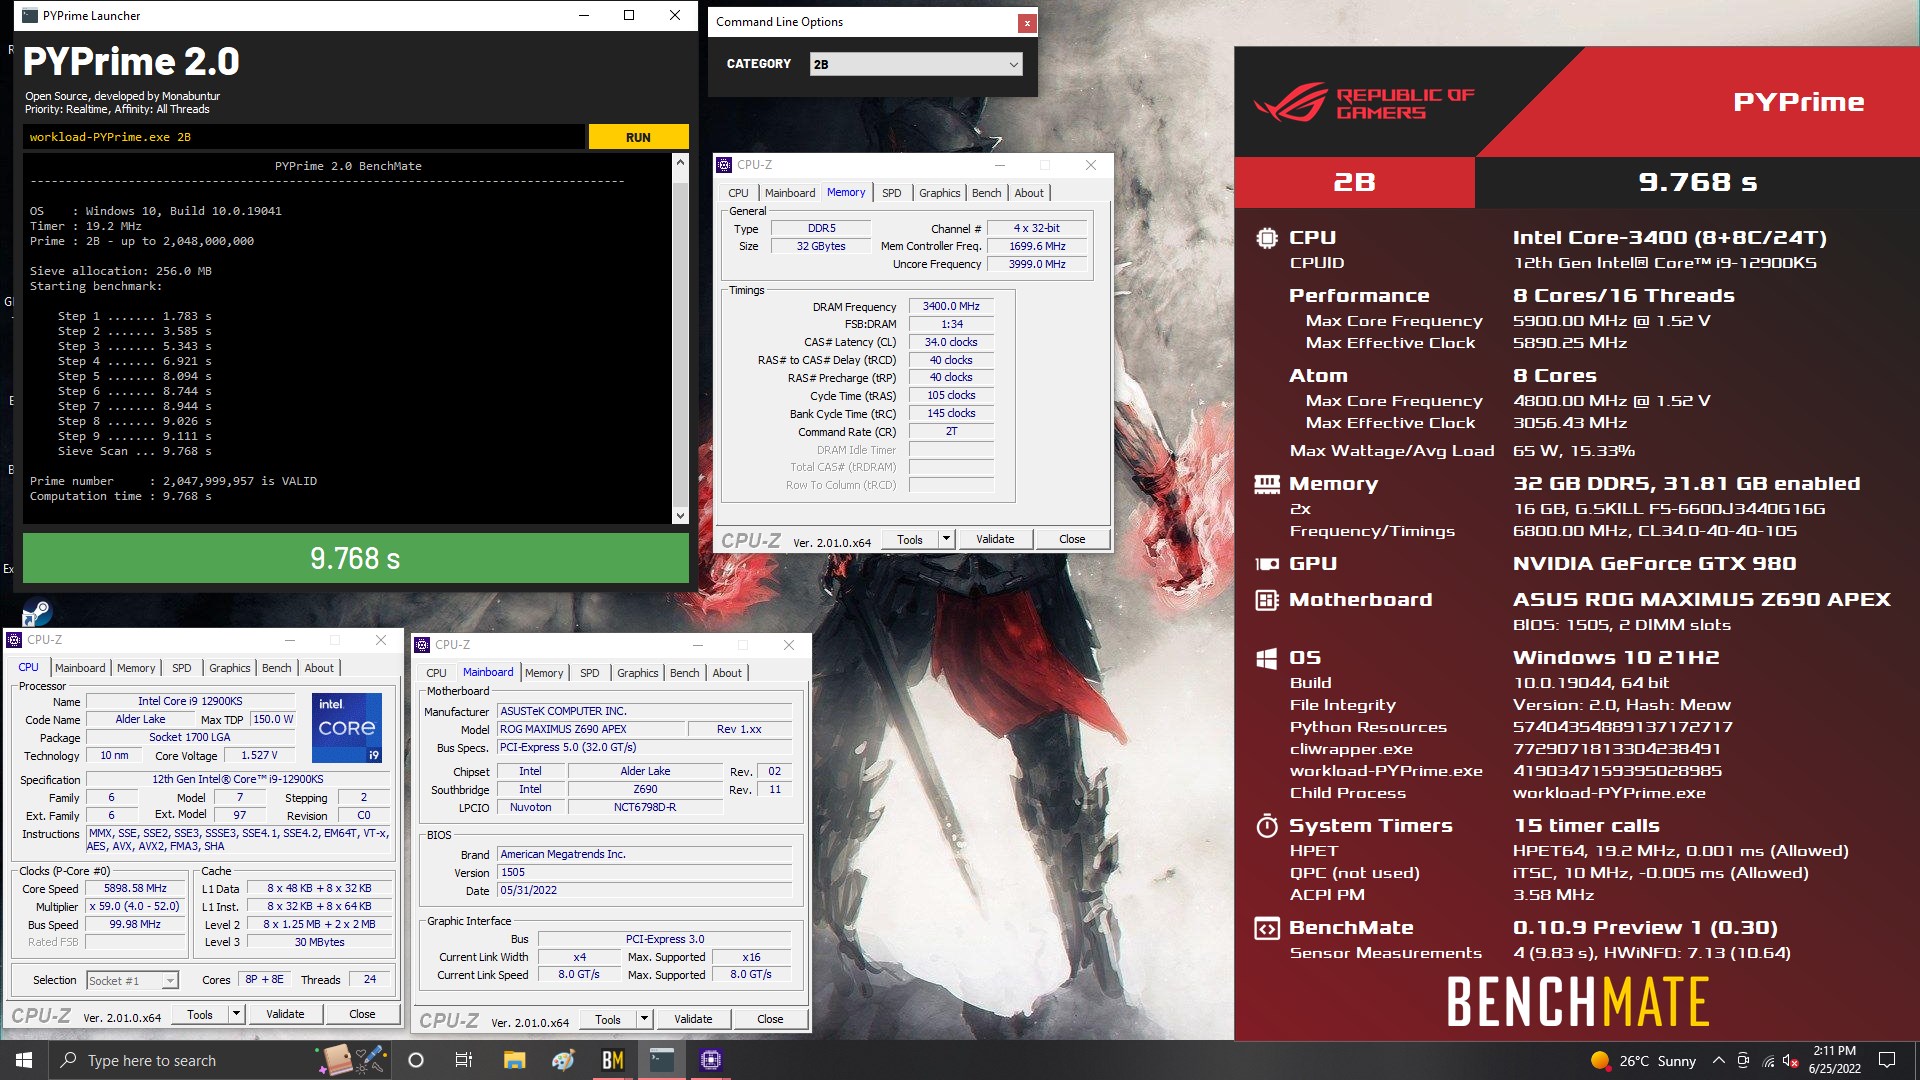
Task: Switch to SPD tab in CPU-tab CPU-Z window
Action: (x=181, y=668)
